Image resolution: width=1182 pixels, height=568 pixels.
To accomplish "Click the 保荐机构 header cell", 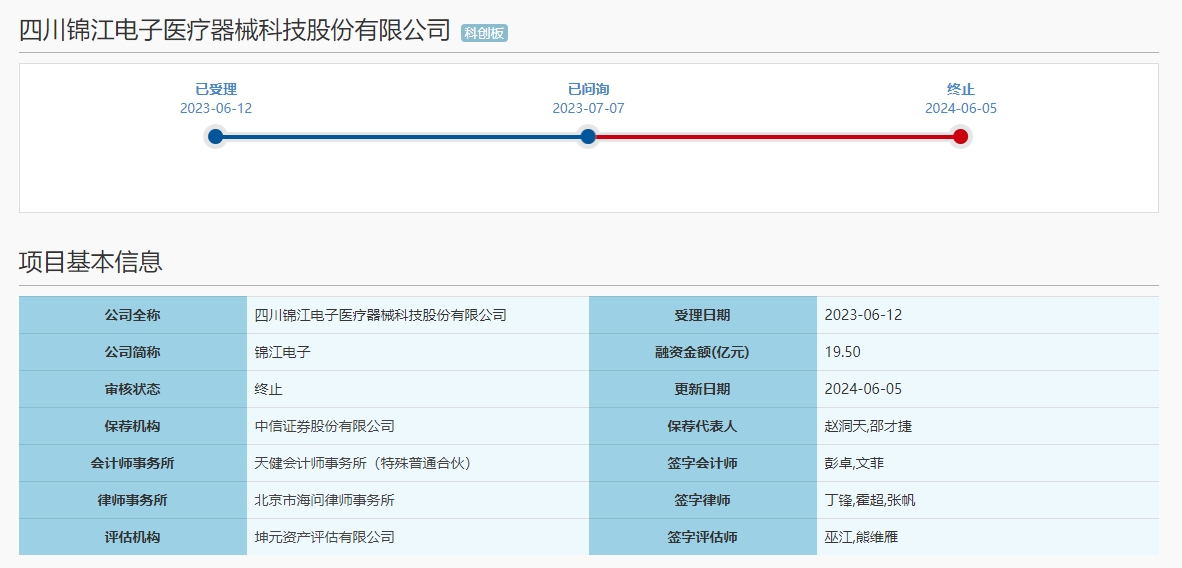I will tap(133, 426).
